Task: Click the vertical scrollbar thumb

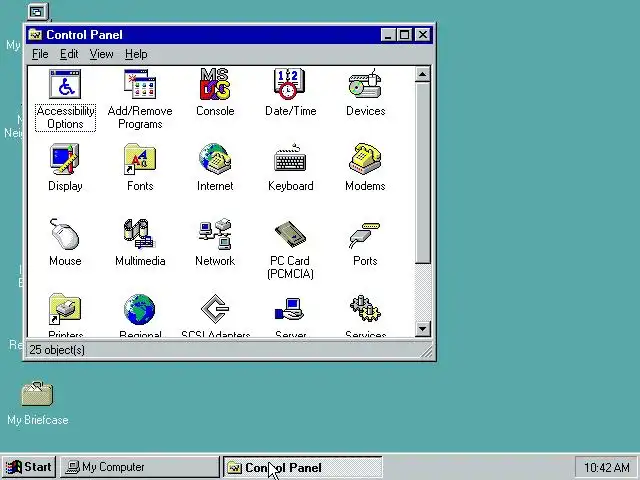Action: click(422, 173)
